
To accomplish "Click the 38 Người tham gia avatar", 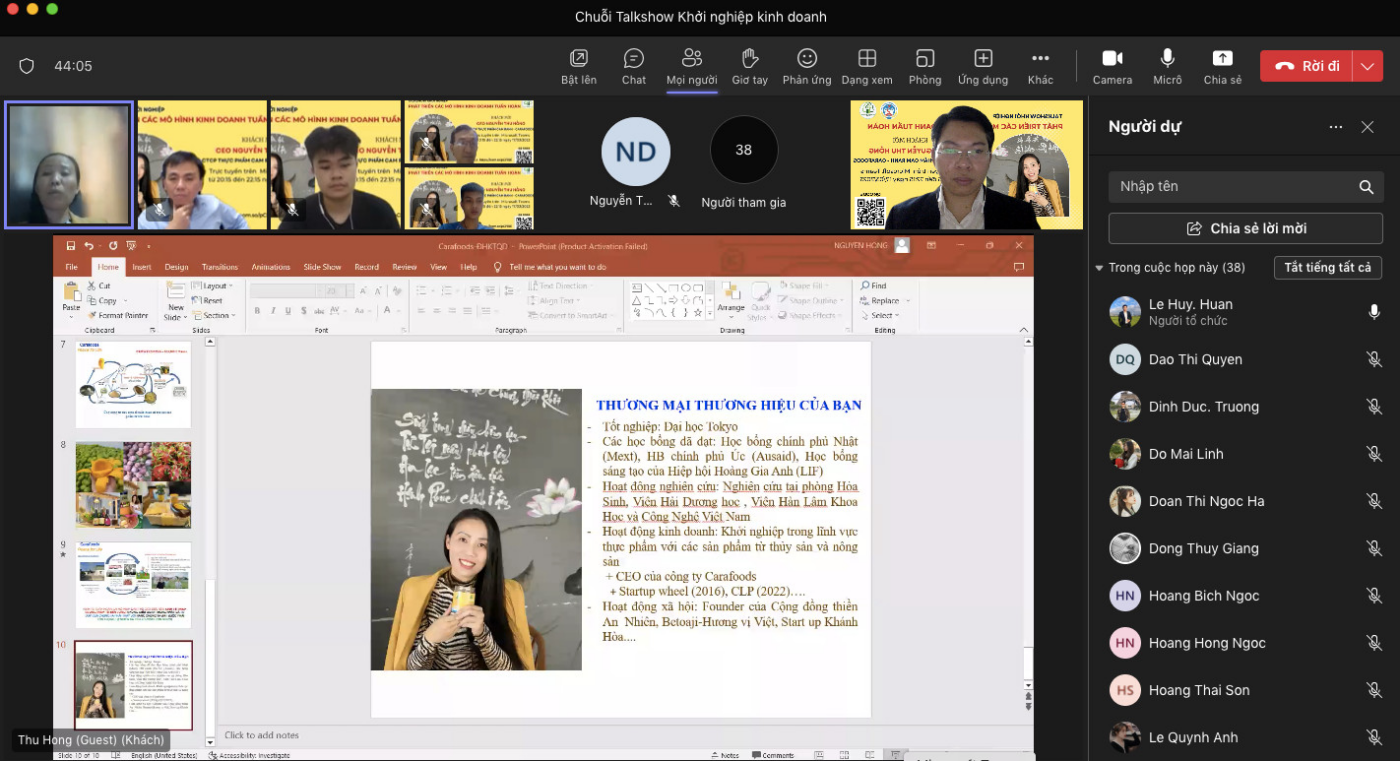I will 743,150.
